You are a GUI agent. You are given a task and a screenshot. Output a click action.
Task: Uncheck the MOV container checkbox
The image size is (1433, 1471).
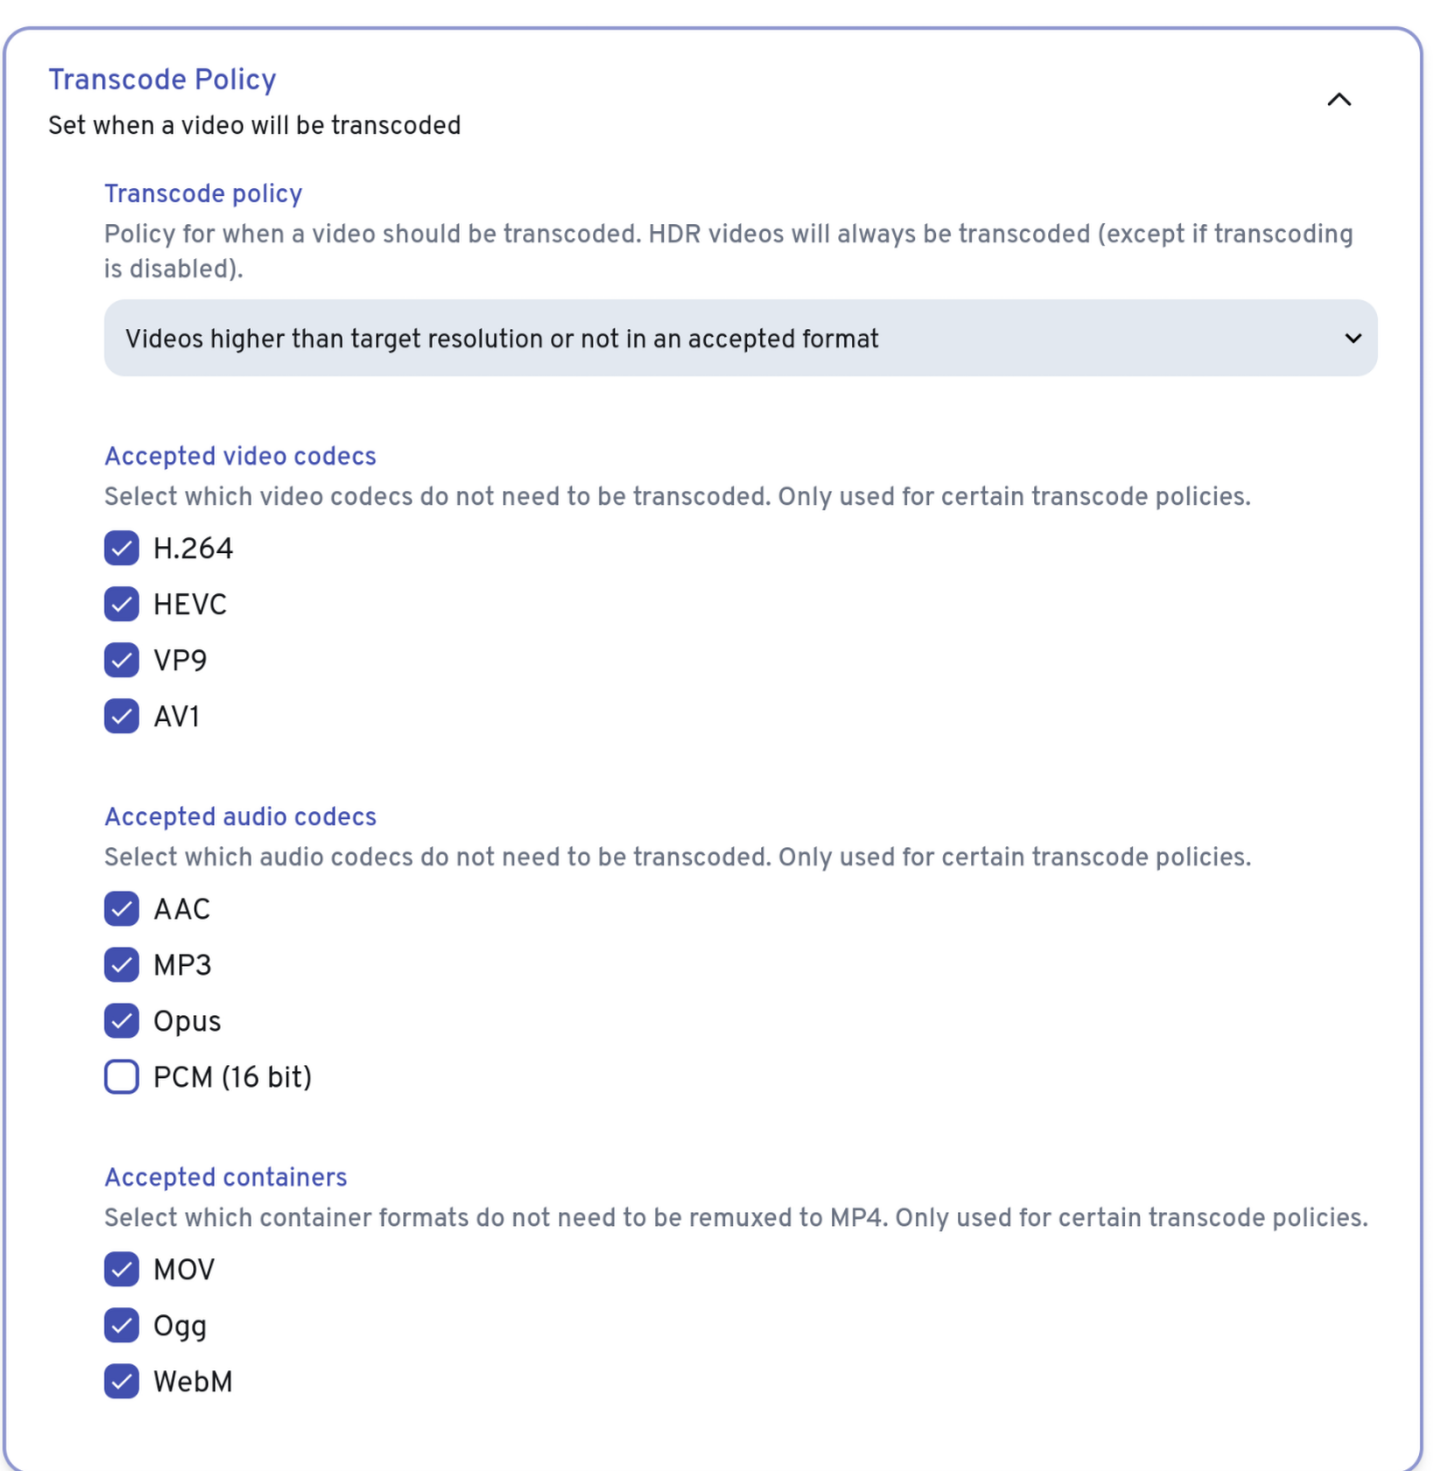tap(122, 1270)
